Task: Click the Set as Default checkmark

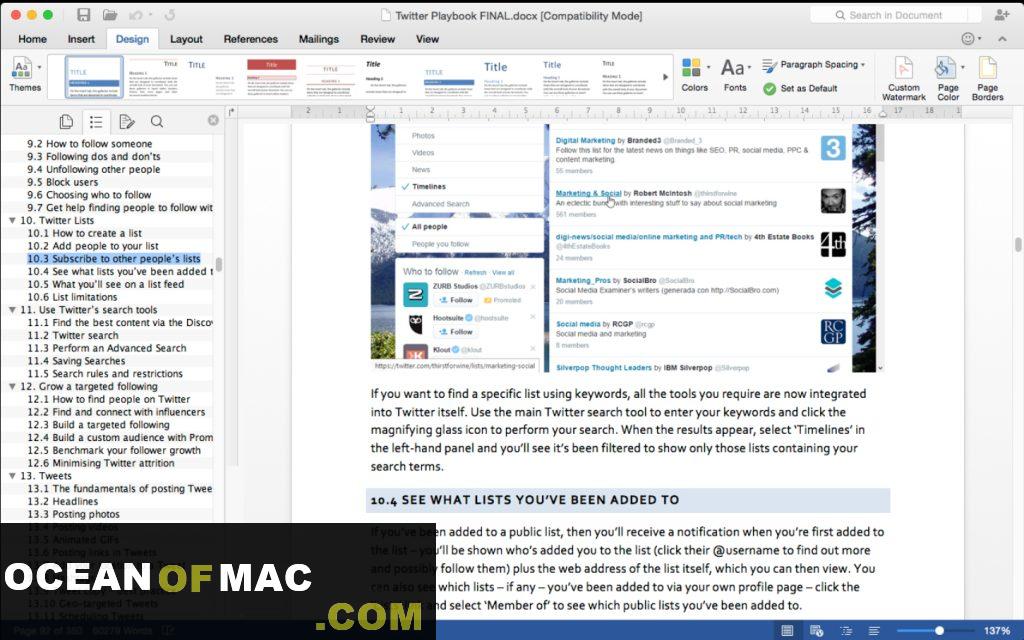Action: [770, 88]
